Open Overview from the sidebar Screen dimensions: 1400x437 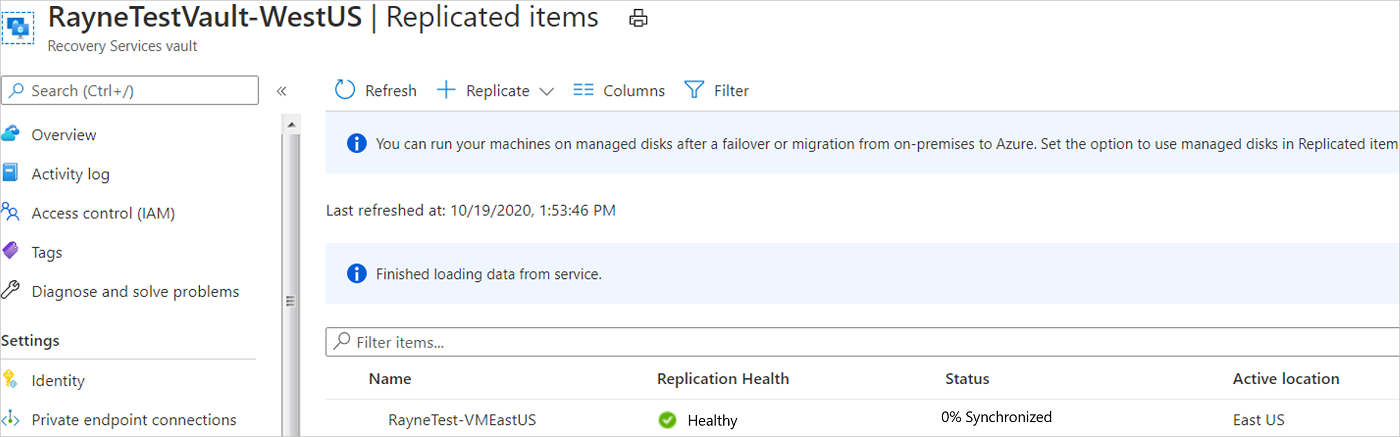coord(64,135)
